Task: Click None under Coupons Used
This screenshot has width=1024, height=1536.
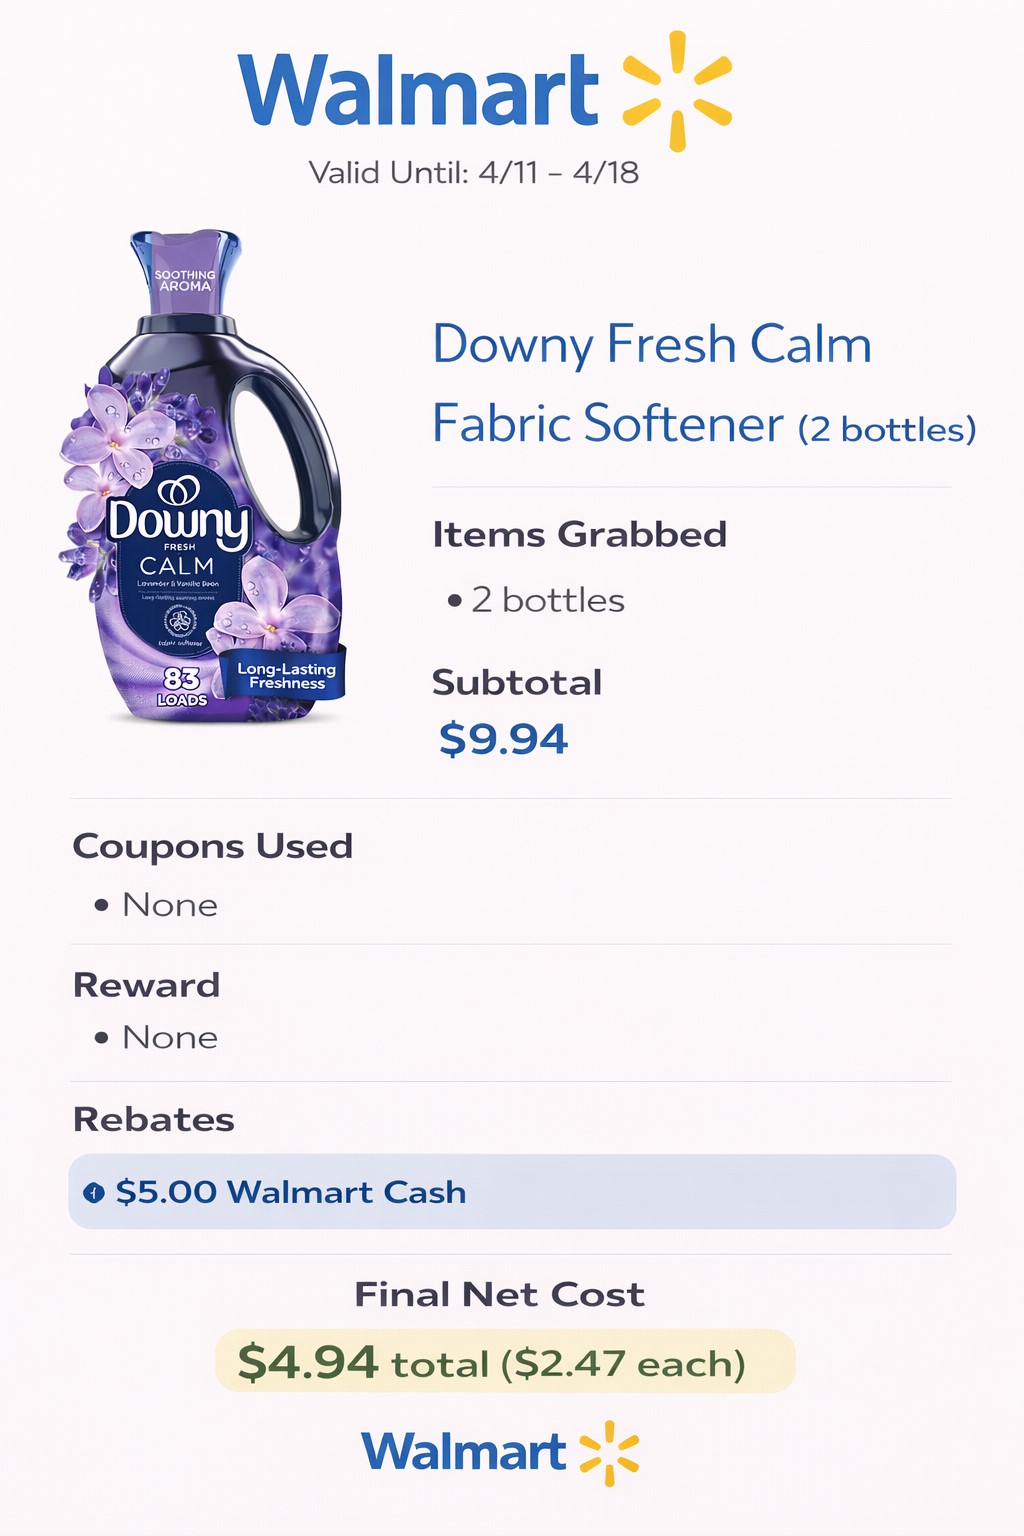Action: pos(169,905)
